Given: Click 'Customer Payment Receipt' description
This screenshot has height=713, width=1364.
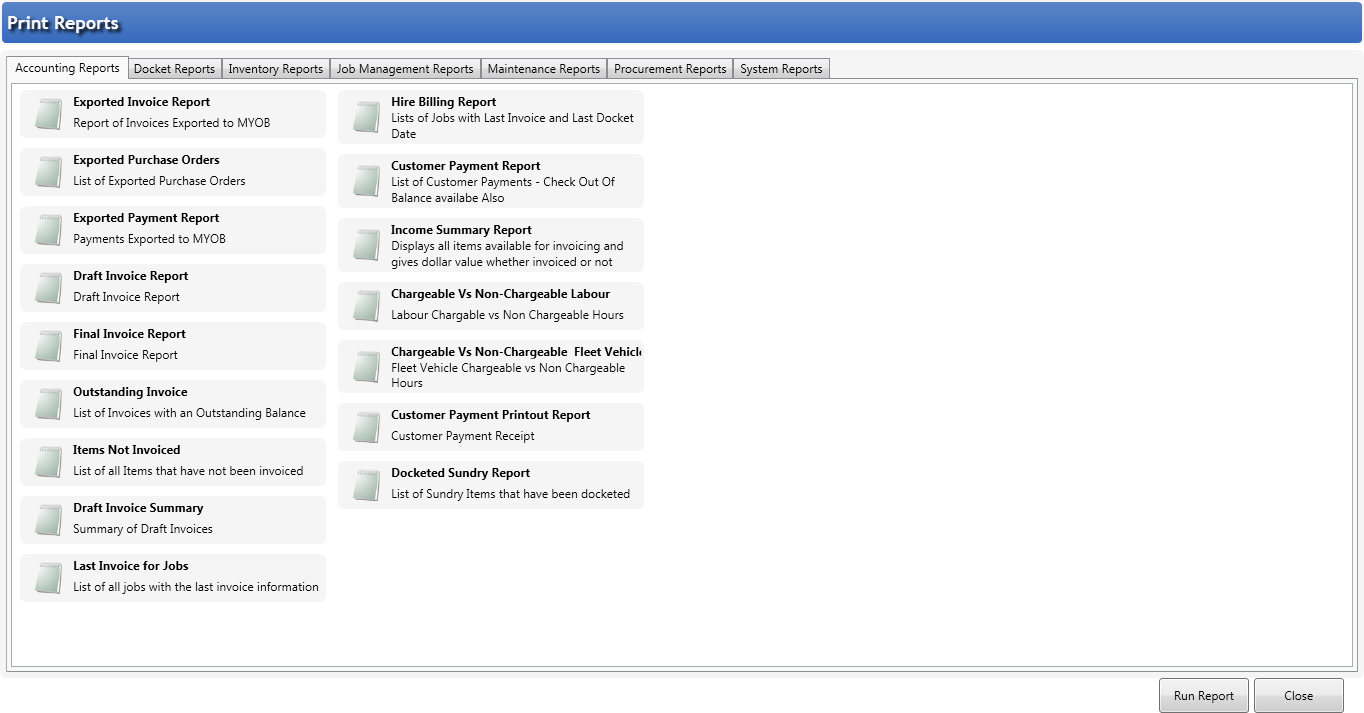Looking at the screenshot, I should (x=463, y=436).
